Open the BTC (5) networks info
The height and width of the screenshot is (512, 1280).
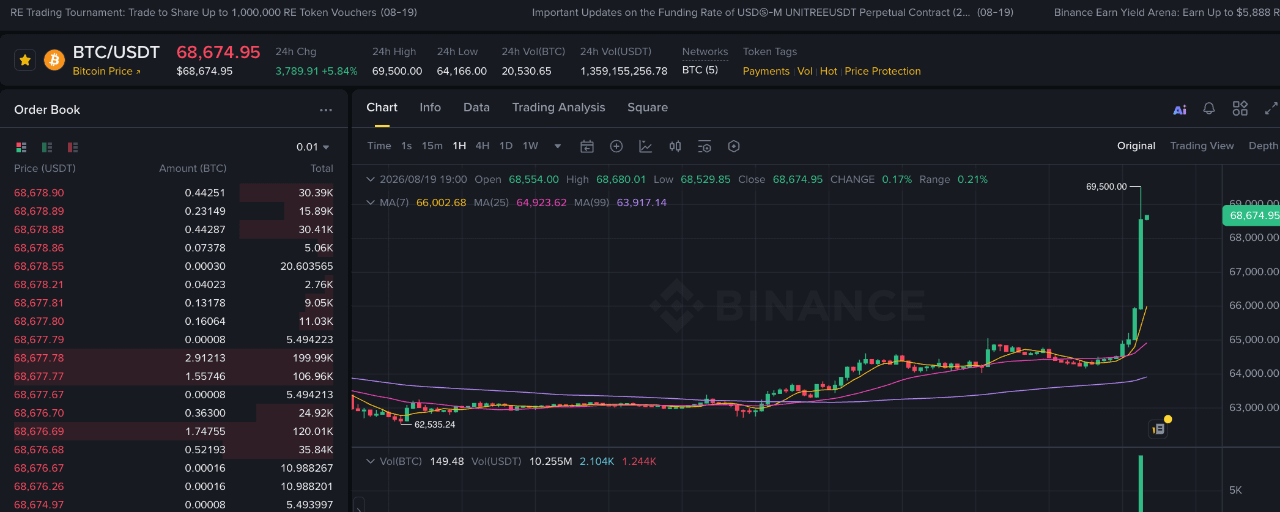point(700,71)
